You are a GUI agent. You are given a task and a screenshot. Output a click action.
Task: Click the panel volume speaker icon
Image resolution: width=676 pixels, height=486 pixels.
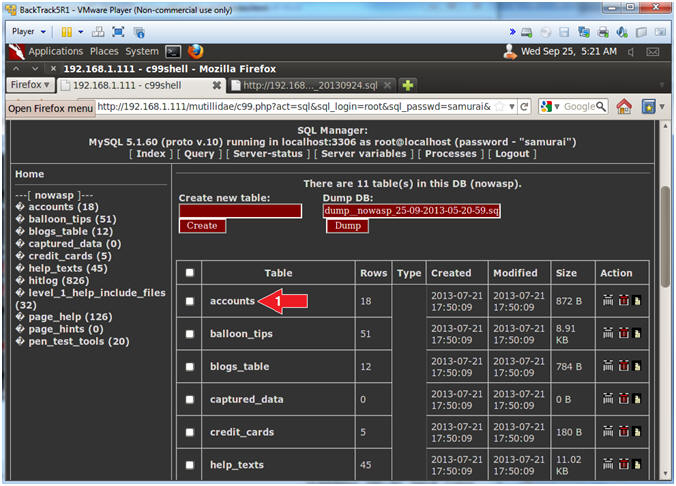point(631,52)
